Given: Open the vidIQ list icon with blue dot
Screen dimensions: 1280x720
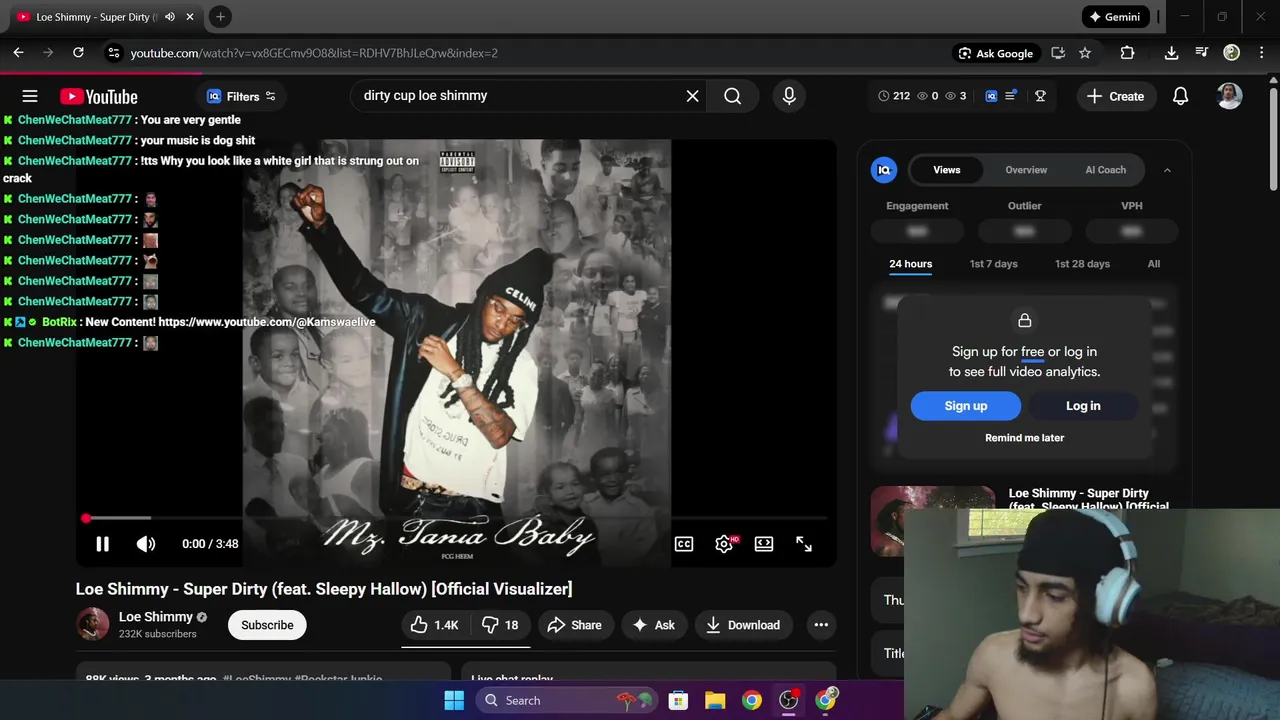Looking at the screenshot, I should click(1011, 95).
